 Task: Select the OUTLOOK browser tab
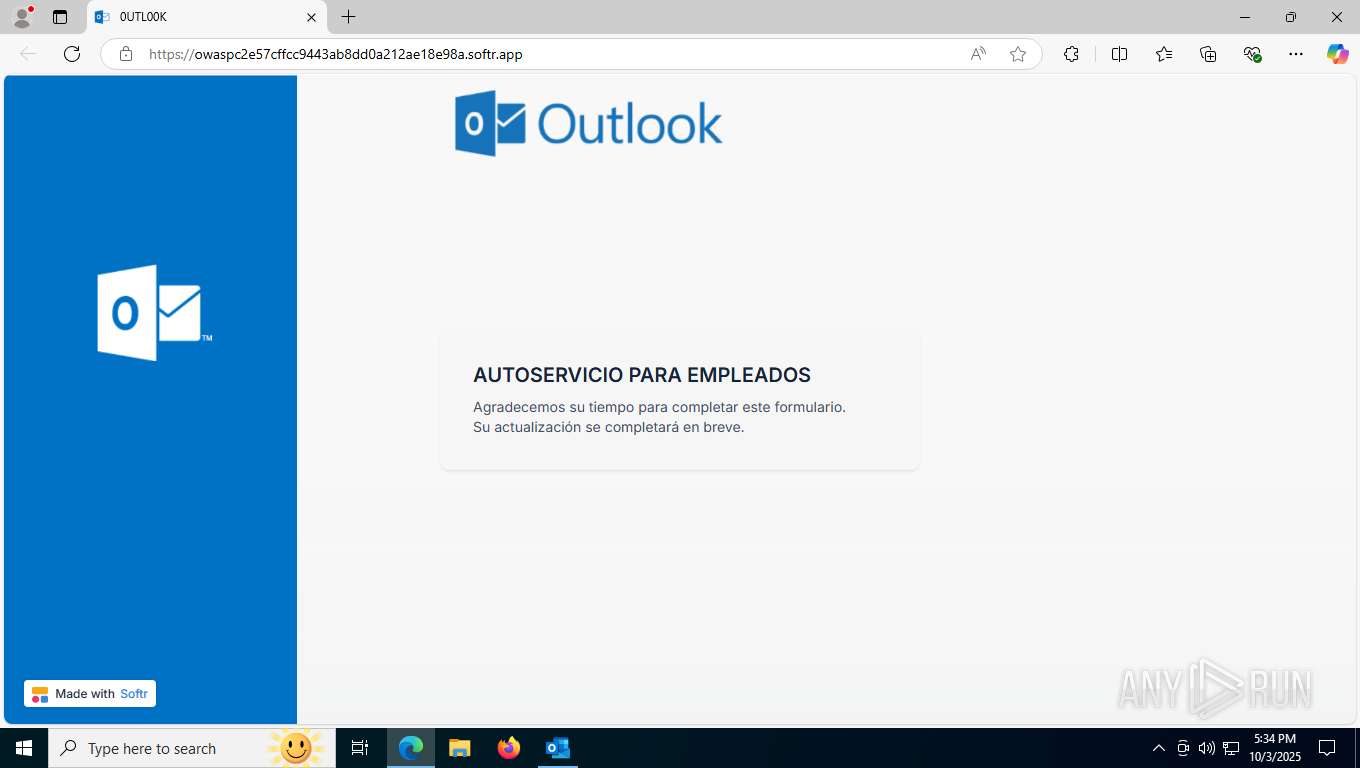[207, 17]
